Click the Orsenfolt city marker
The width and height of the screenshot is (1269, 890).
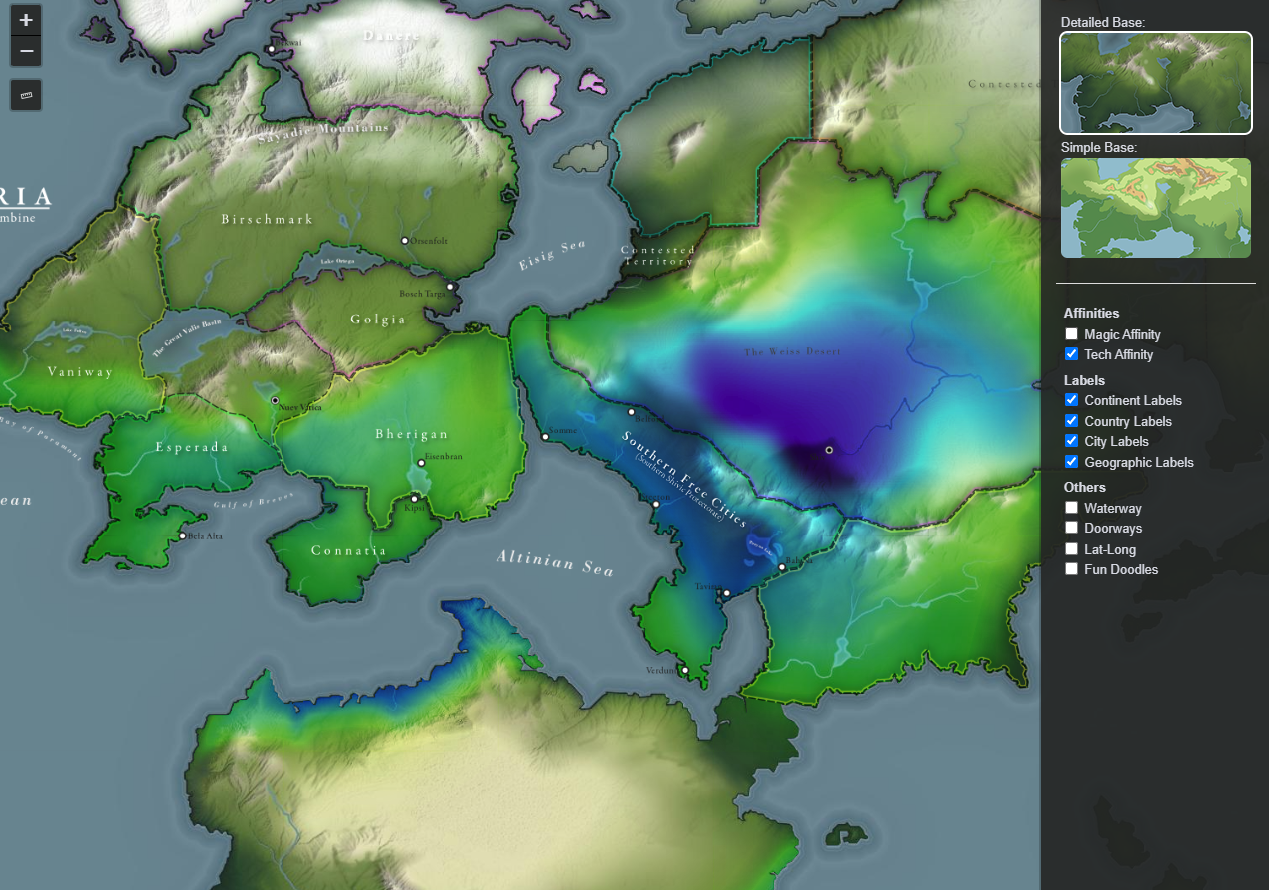coord(405,241)
